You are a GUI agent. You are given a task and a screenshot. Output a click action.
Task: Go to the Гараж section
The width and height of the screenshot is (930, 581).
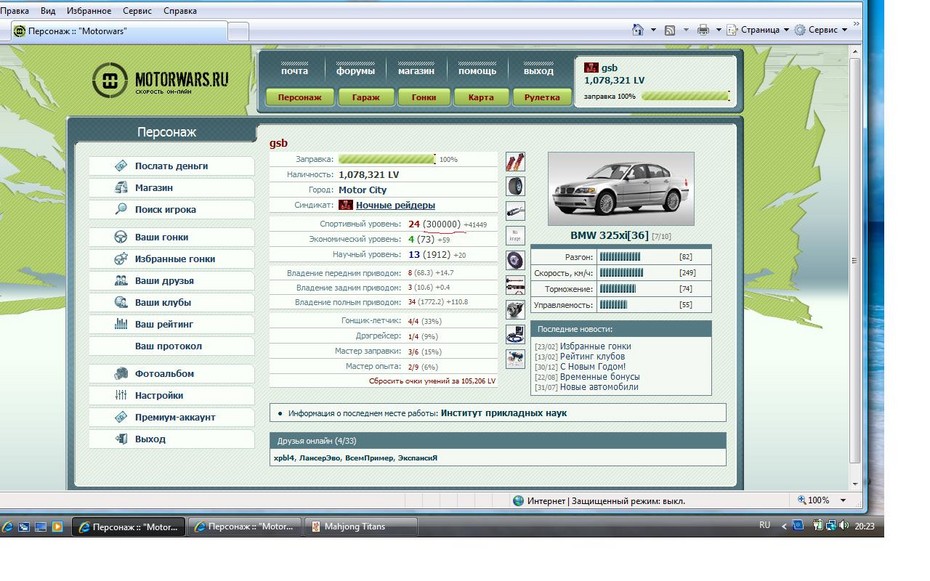coord(366,97)
